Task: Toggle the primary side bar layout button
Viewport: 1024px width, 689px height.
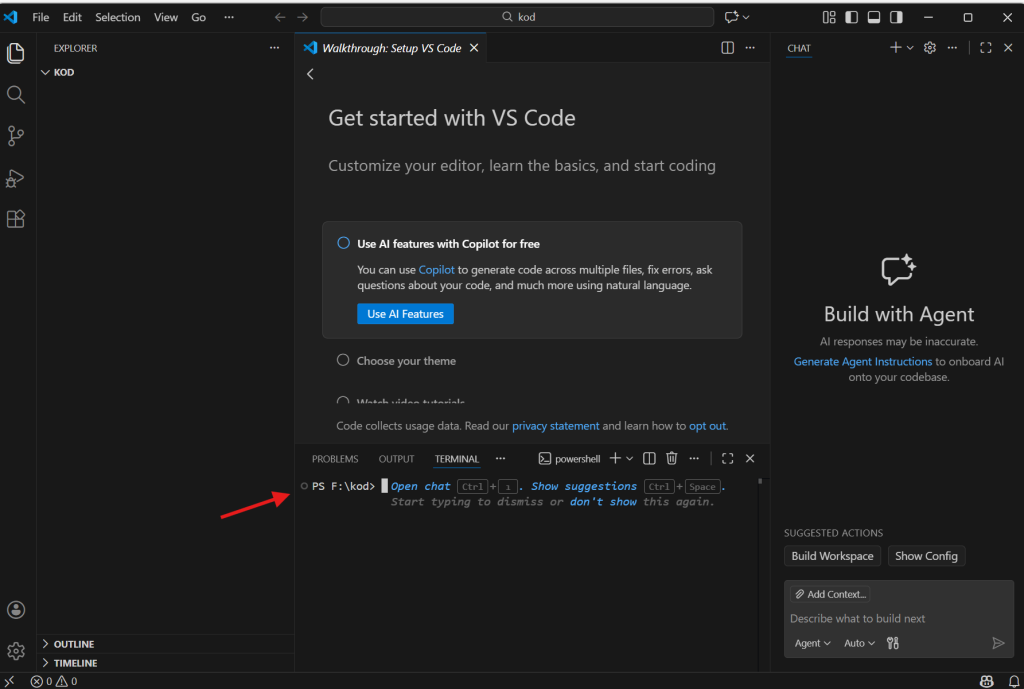Action: 851,17
